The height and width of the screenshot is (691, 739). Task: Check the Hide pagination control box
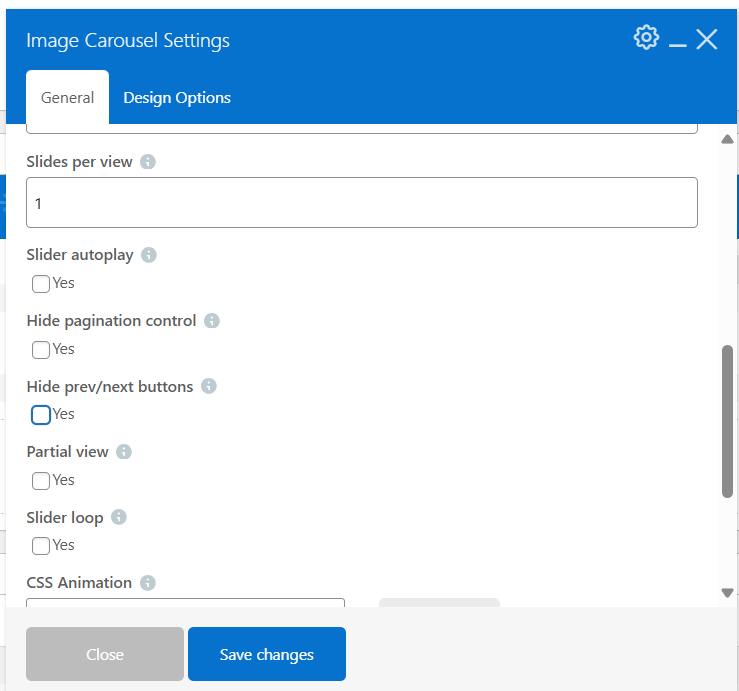coord(41,350)
